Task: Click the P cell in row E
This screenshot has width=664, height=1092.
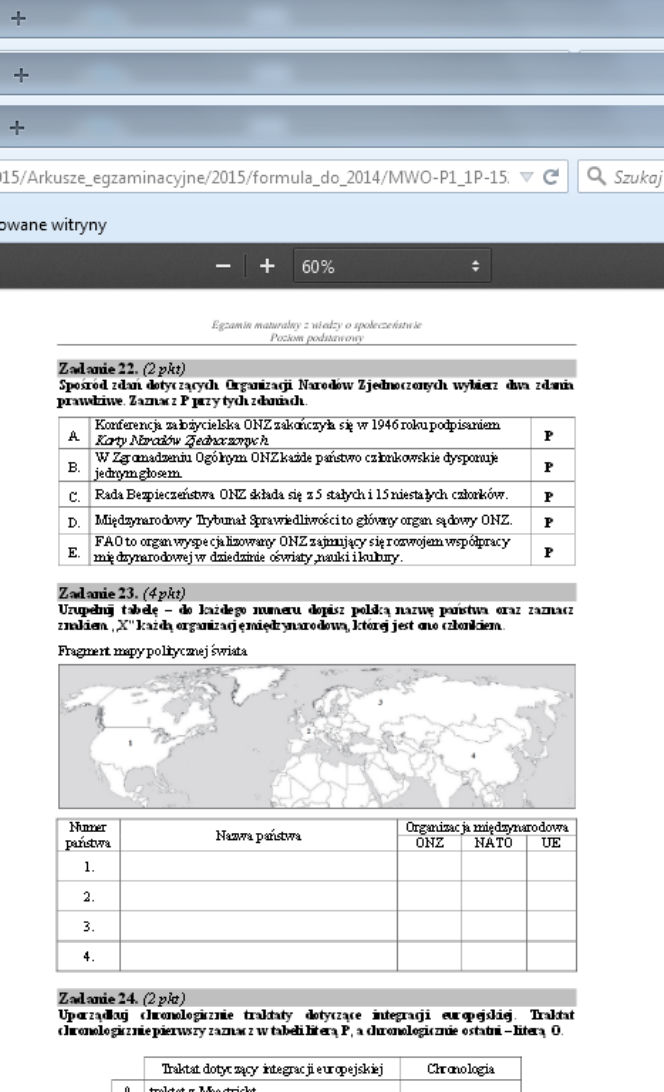Action: click(x=553, y=549)
